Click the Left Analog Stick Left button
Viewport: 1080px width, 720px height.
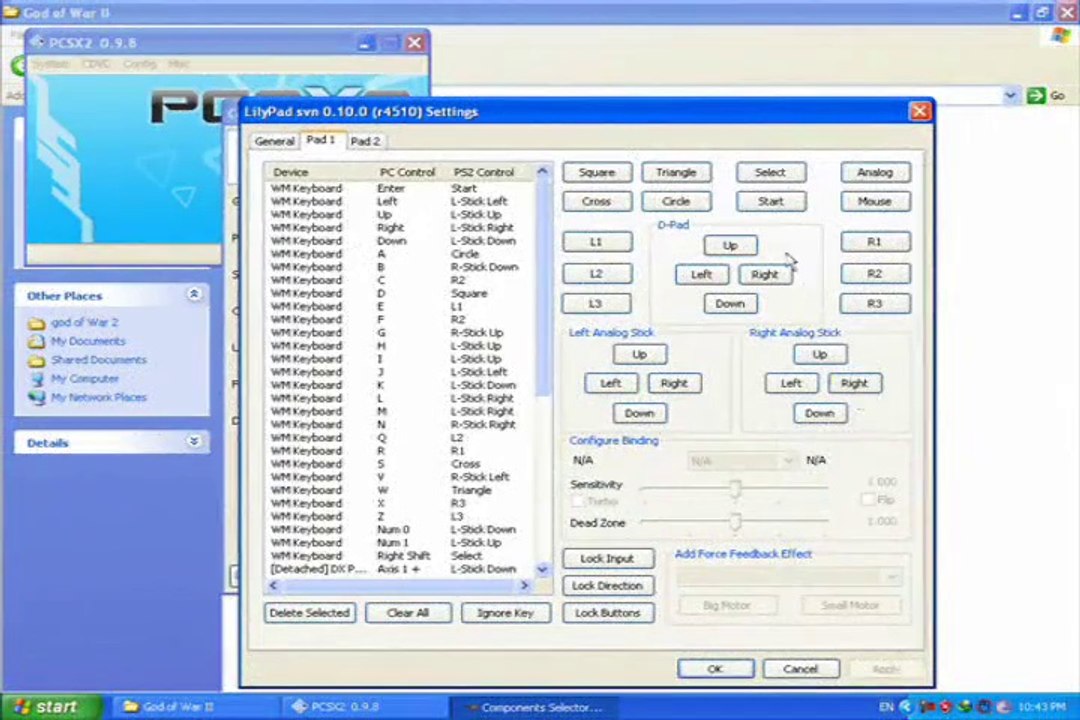click(611, 383)
